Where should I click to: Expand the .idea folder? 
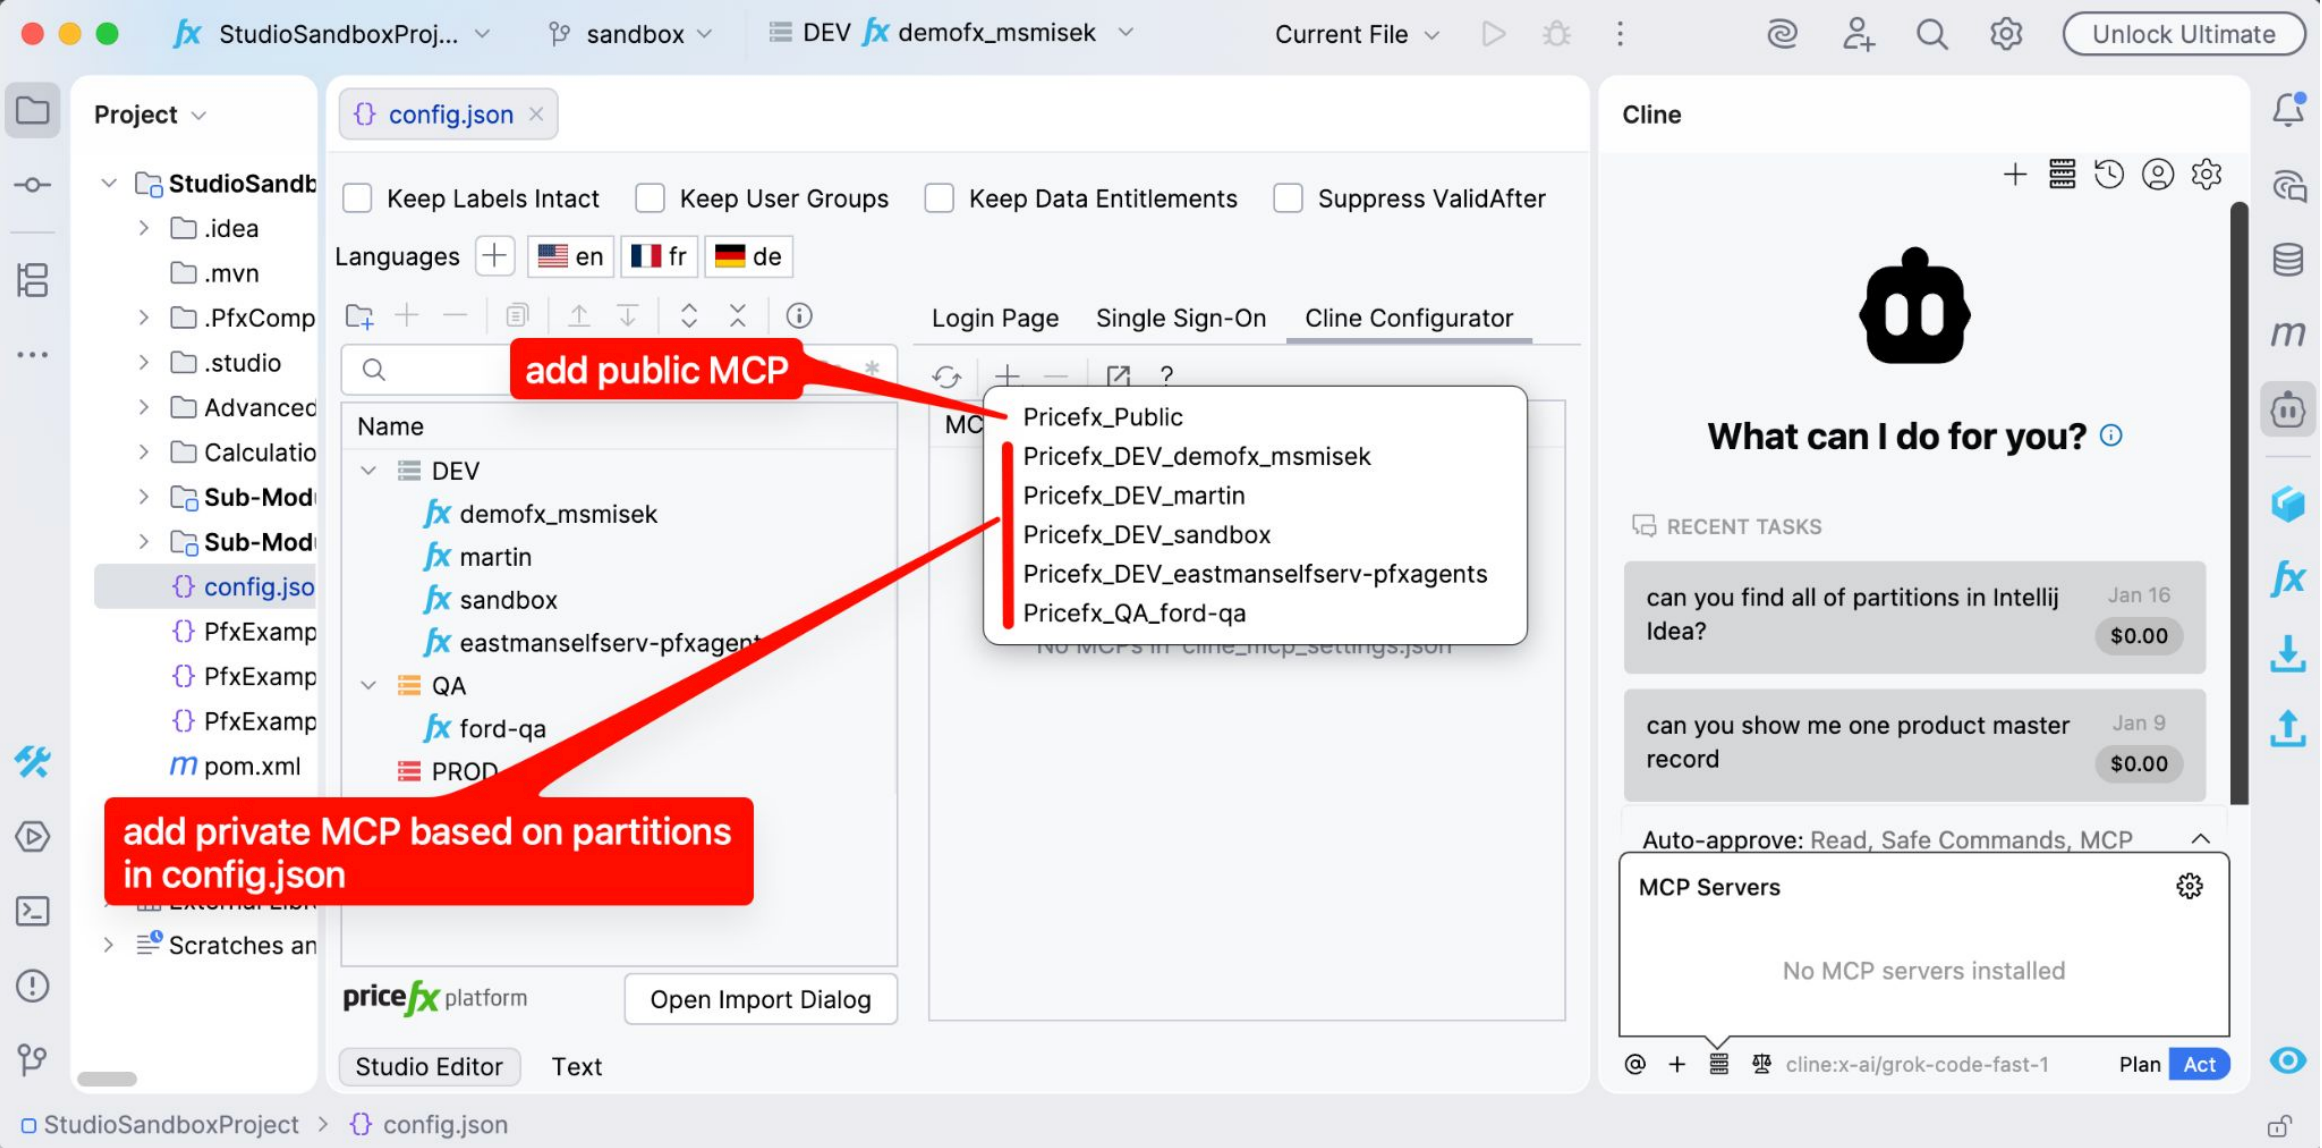tap(144, 228)
